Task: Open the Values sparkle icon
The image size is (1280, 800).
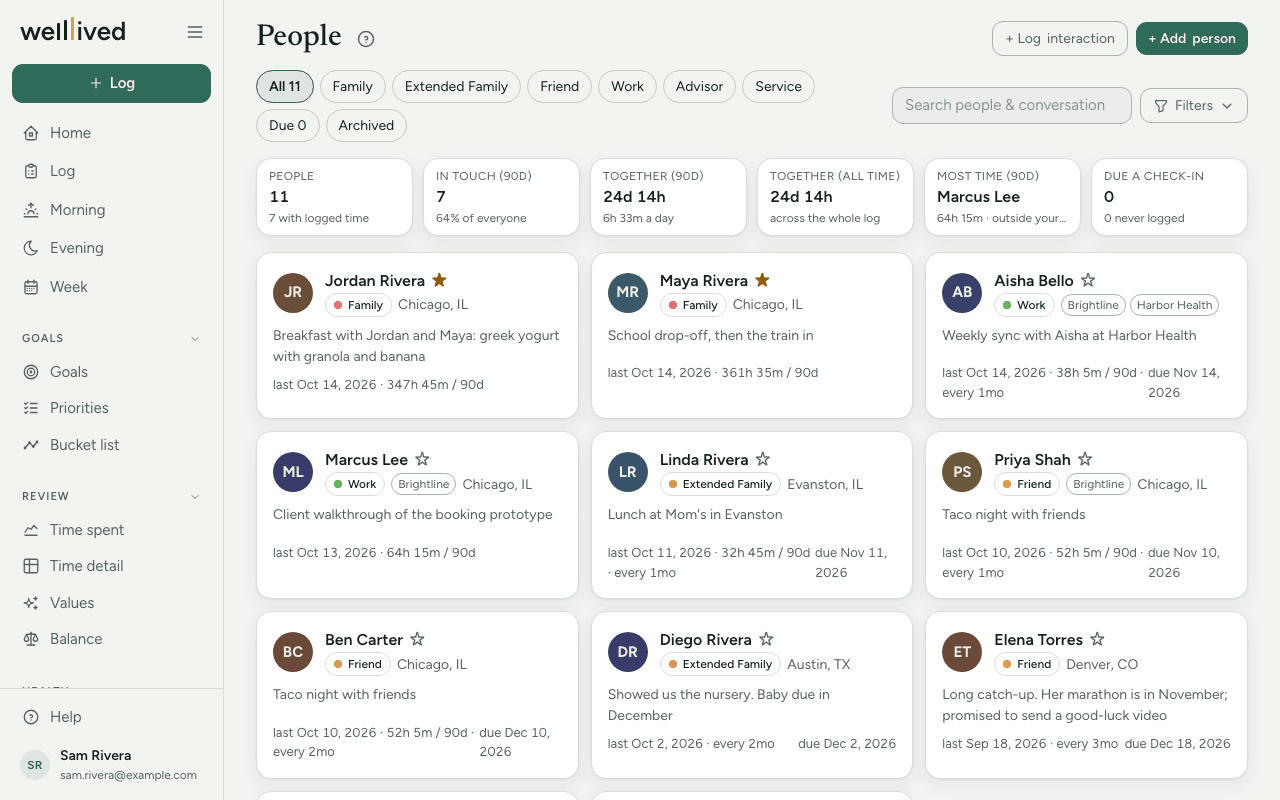Action: (31, 603)
